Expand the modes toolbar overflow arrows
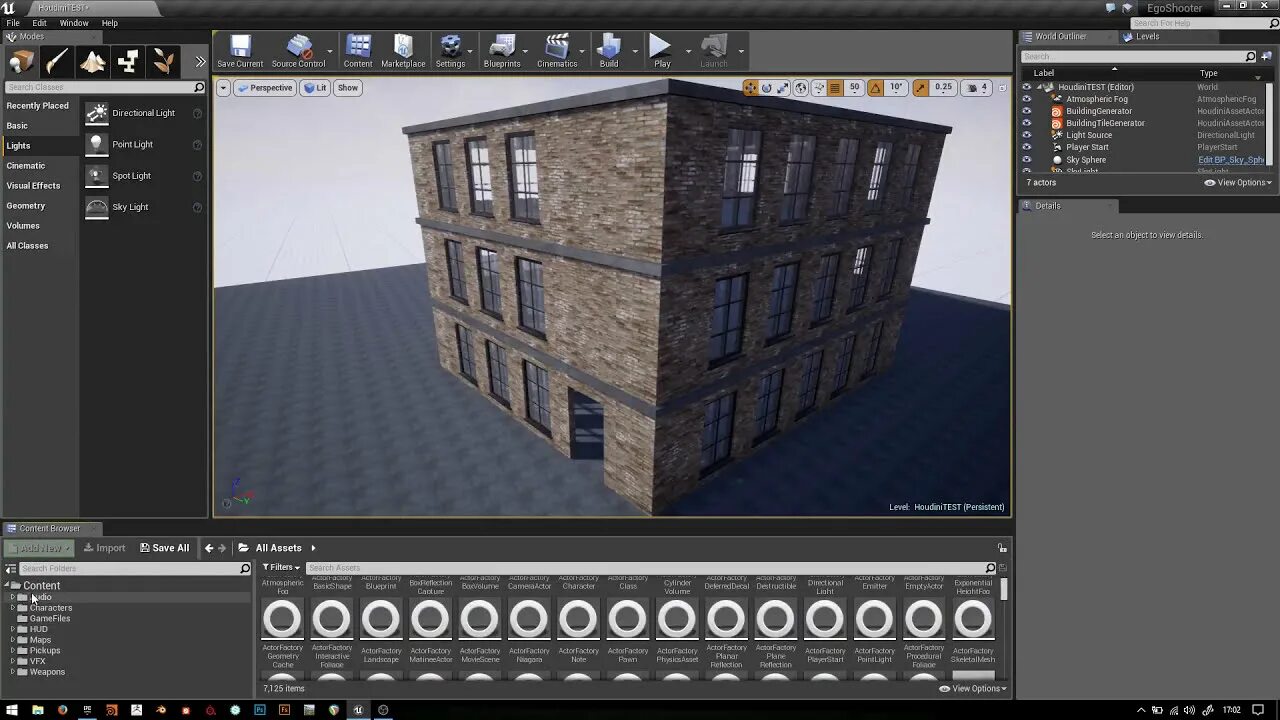1280x720 pixels. pos(200,62)
